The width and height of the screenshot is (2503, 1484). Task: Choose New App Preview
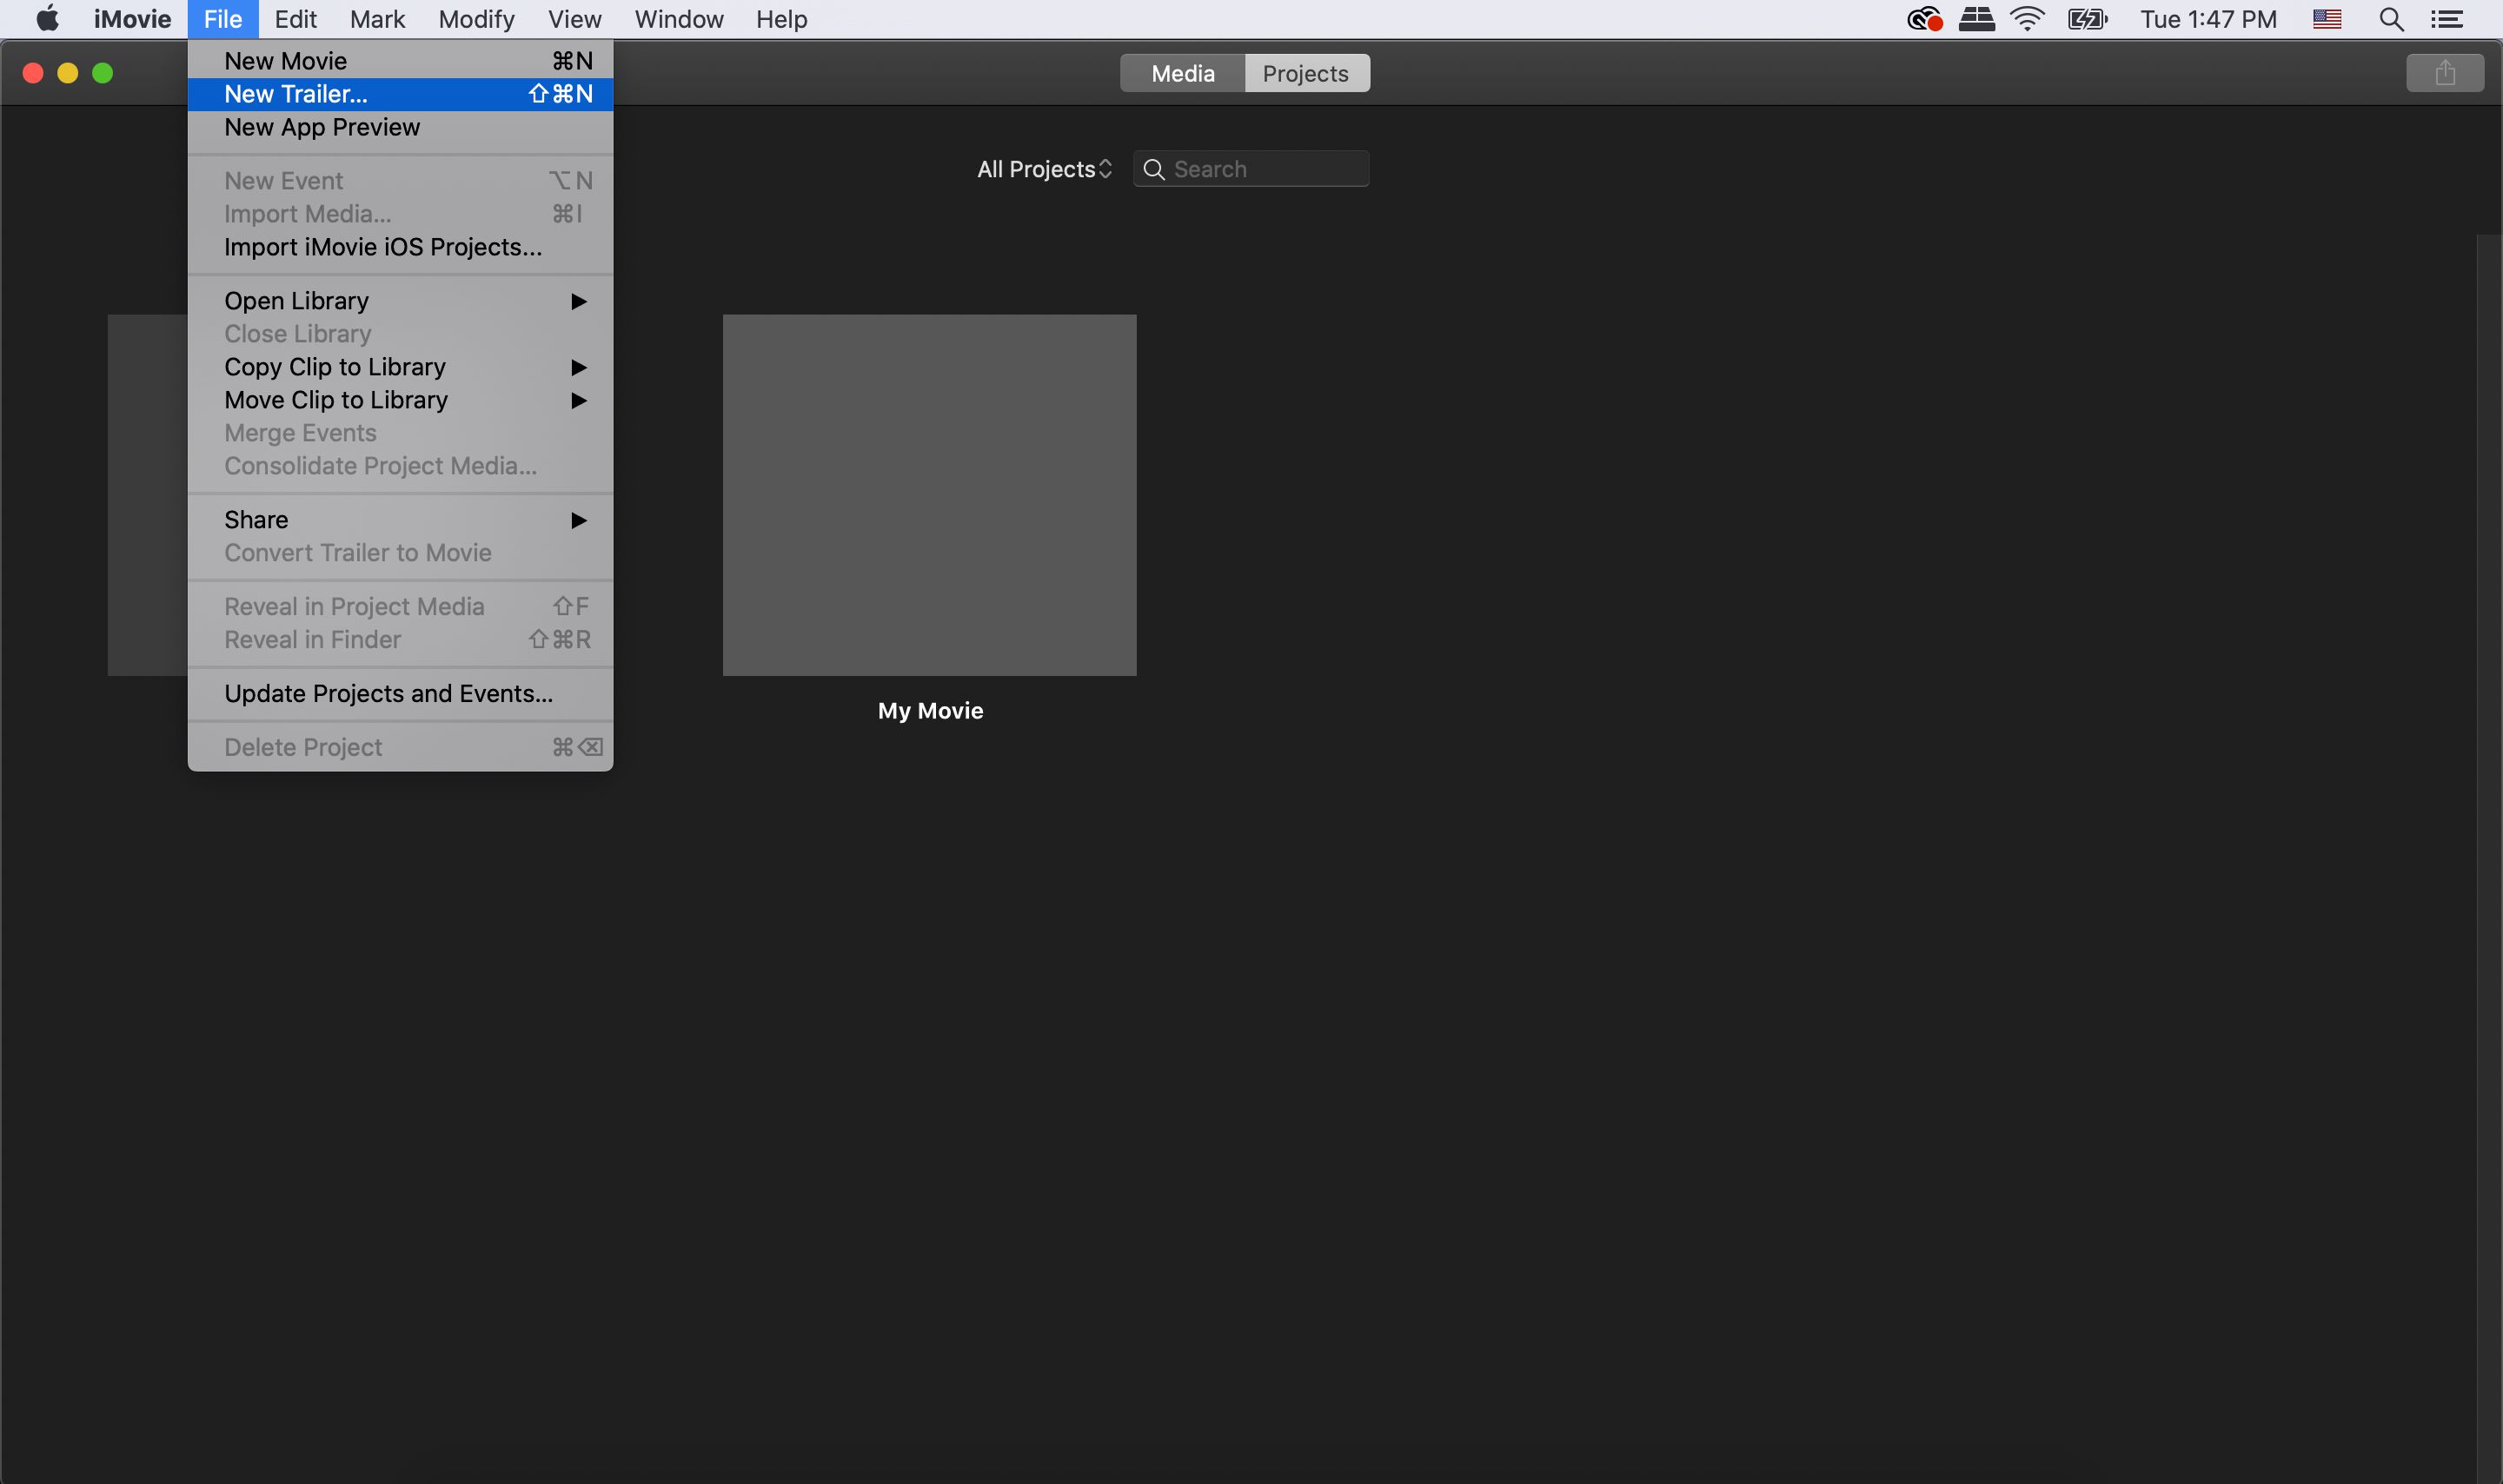pos(400,127)
